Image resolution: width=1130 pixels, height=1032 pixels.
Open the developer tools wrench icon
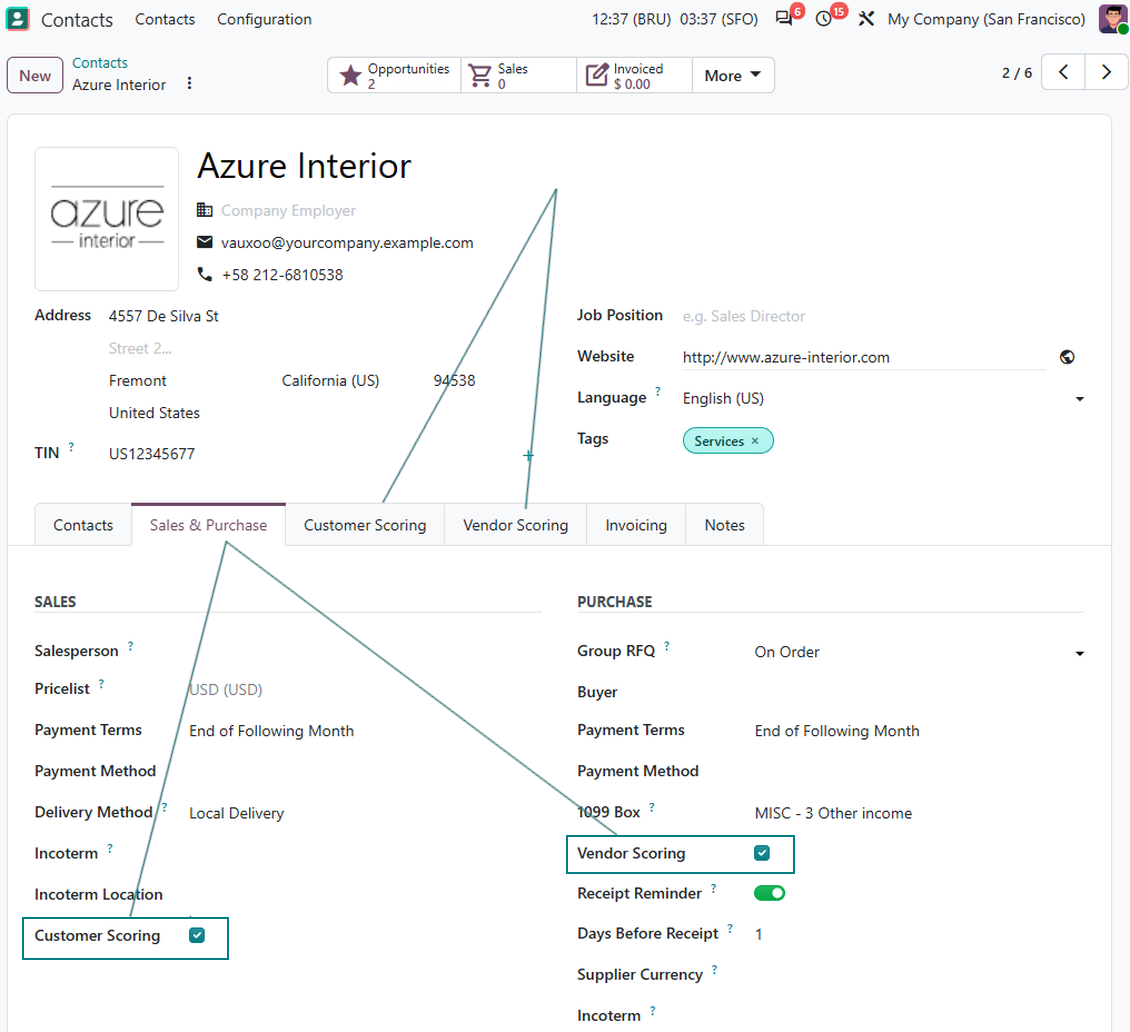[x=866, y=19]
